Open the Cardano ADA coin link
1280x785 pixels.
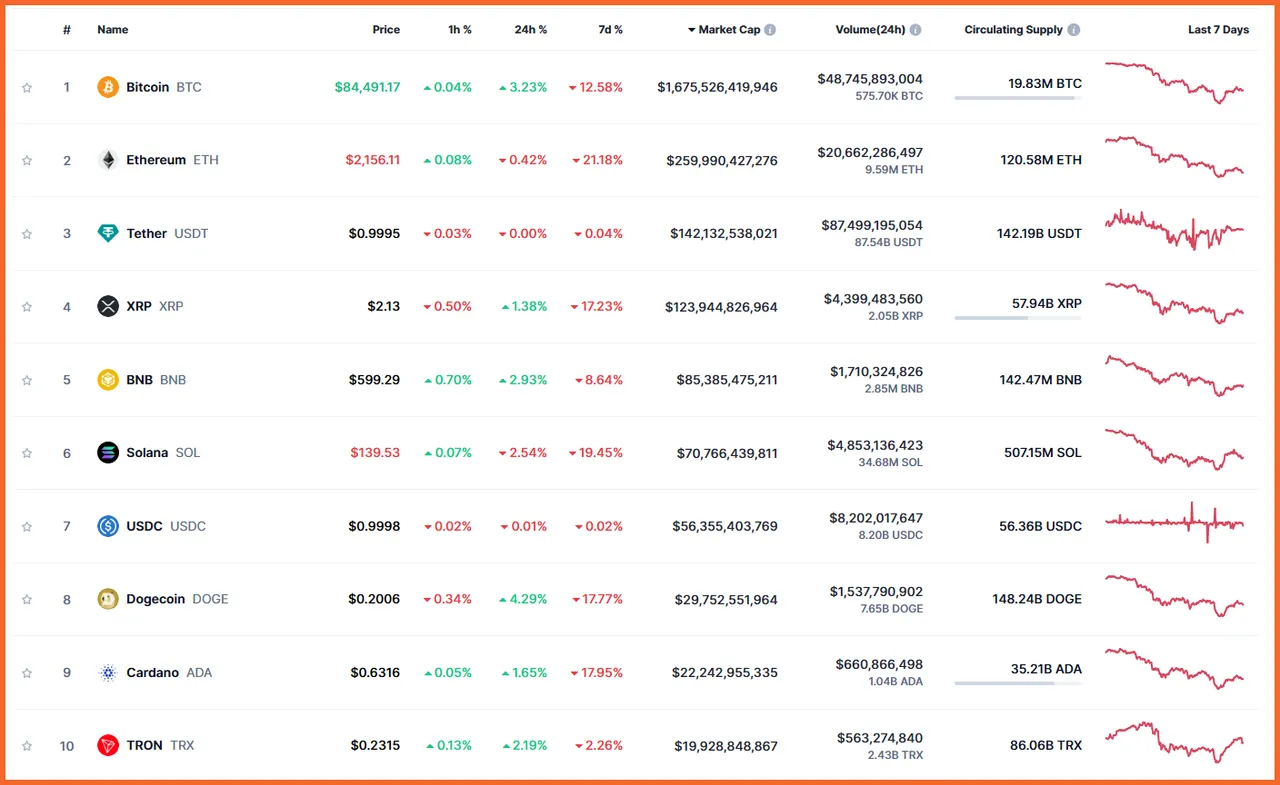169,673
